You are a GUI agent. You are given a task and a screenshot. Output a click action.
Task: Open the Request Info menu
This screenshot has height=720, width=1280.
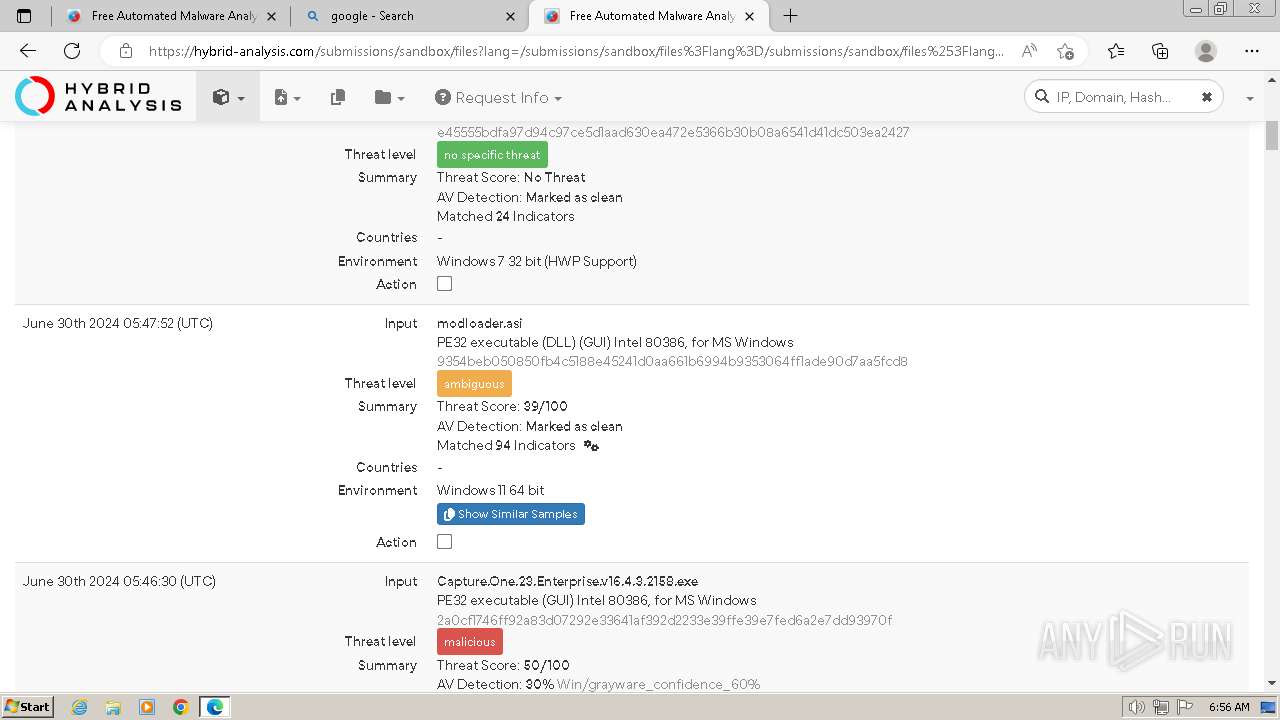(x=498, y=97)
